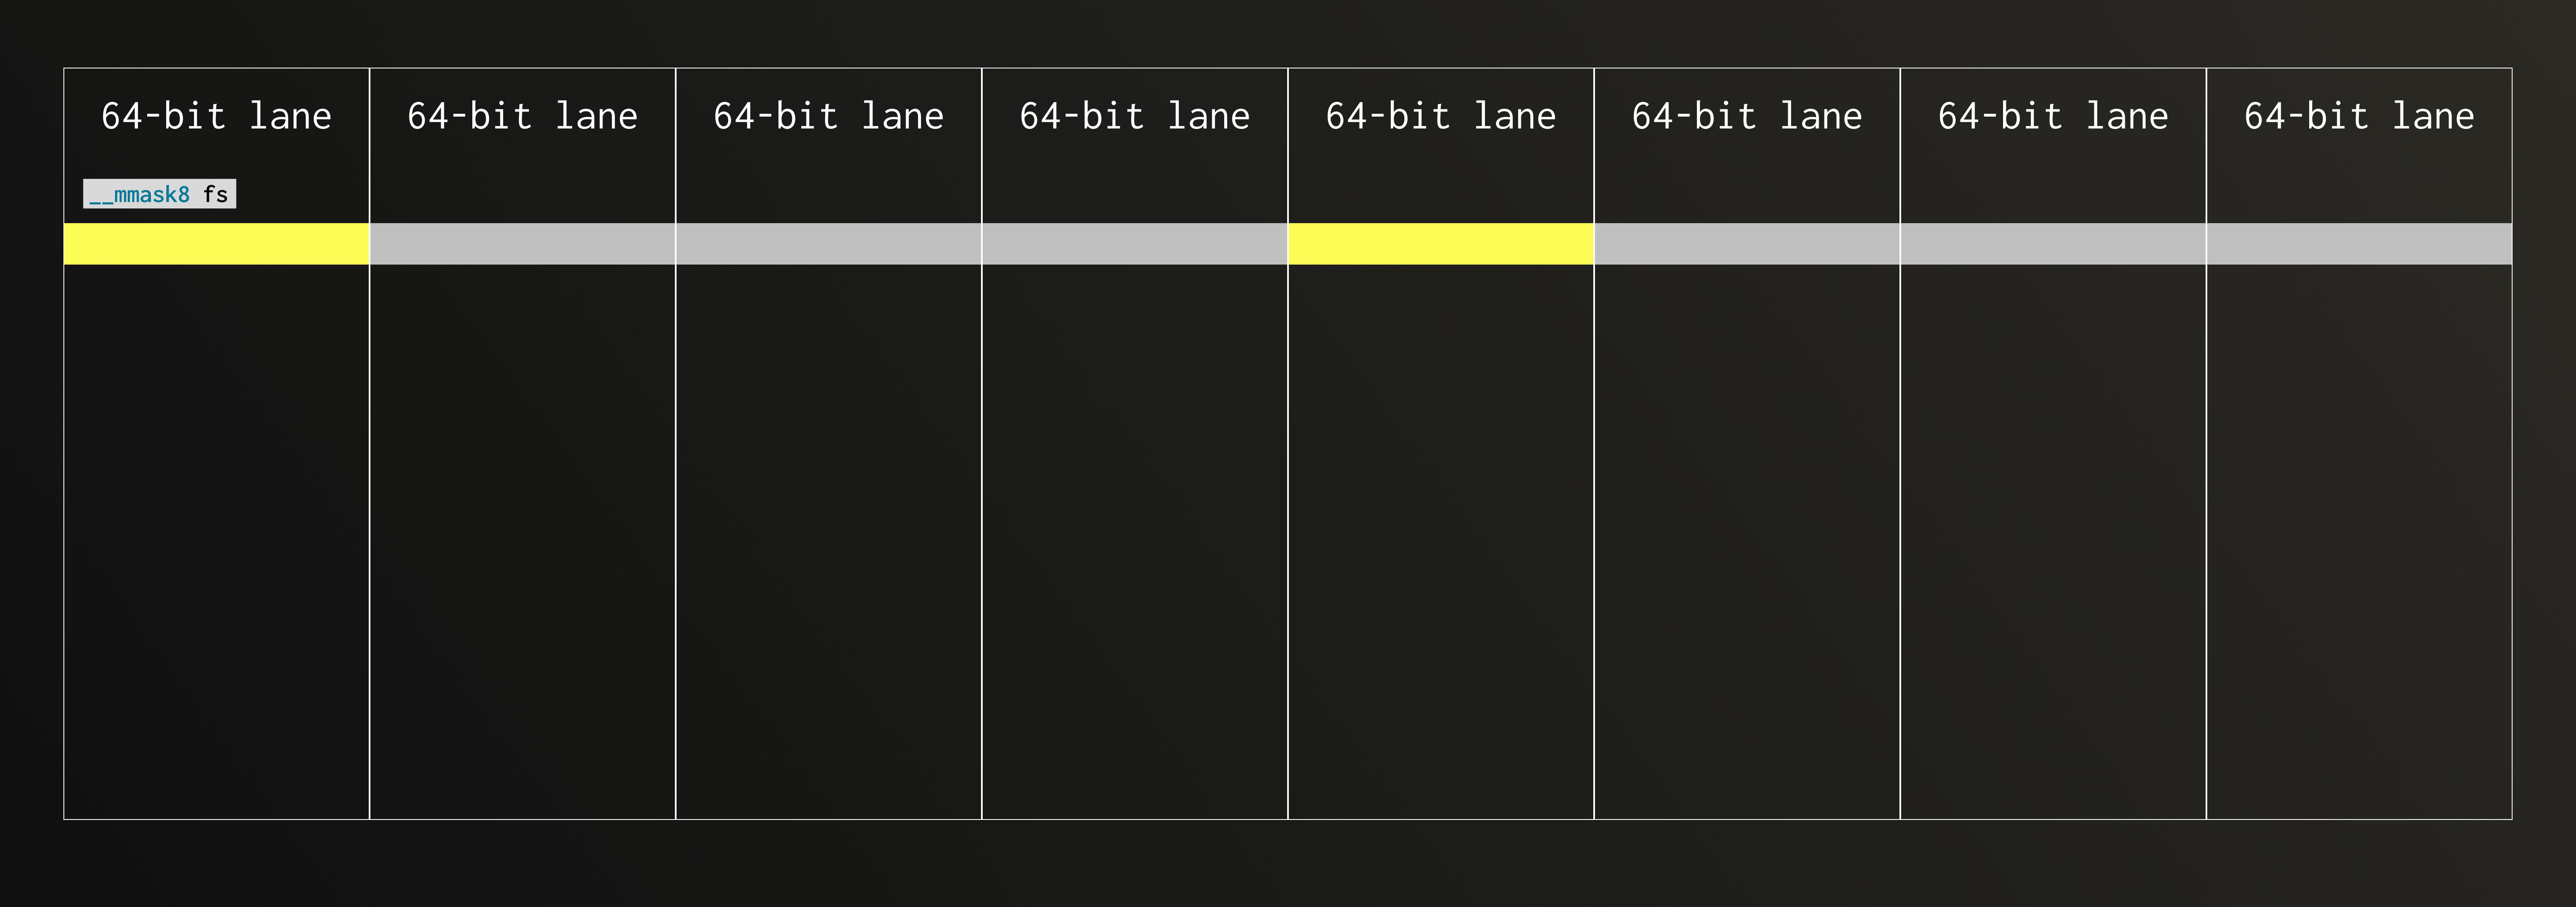Viewport: 2576px width, 907px height.
Task: Select the third "64-bit lane" header text
Action: click(x=828, y=117)
